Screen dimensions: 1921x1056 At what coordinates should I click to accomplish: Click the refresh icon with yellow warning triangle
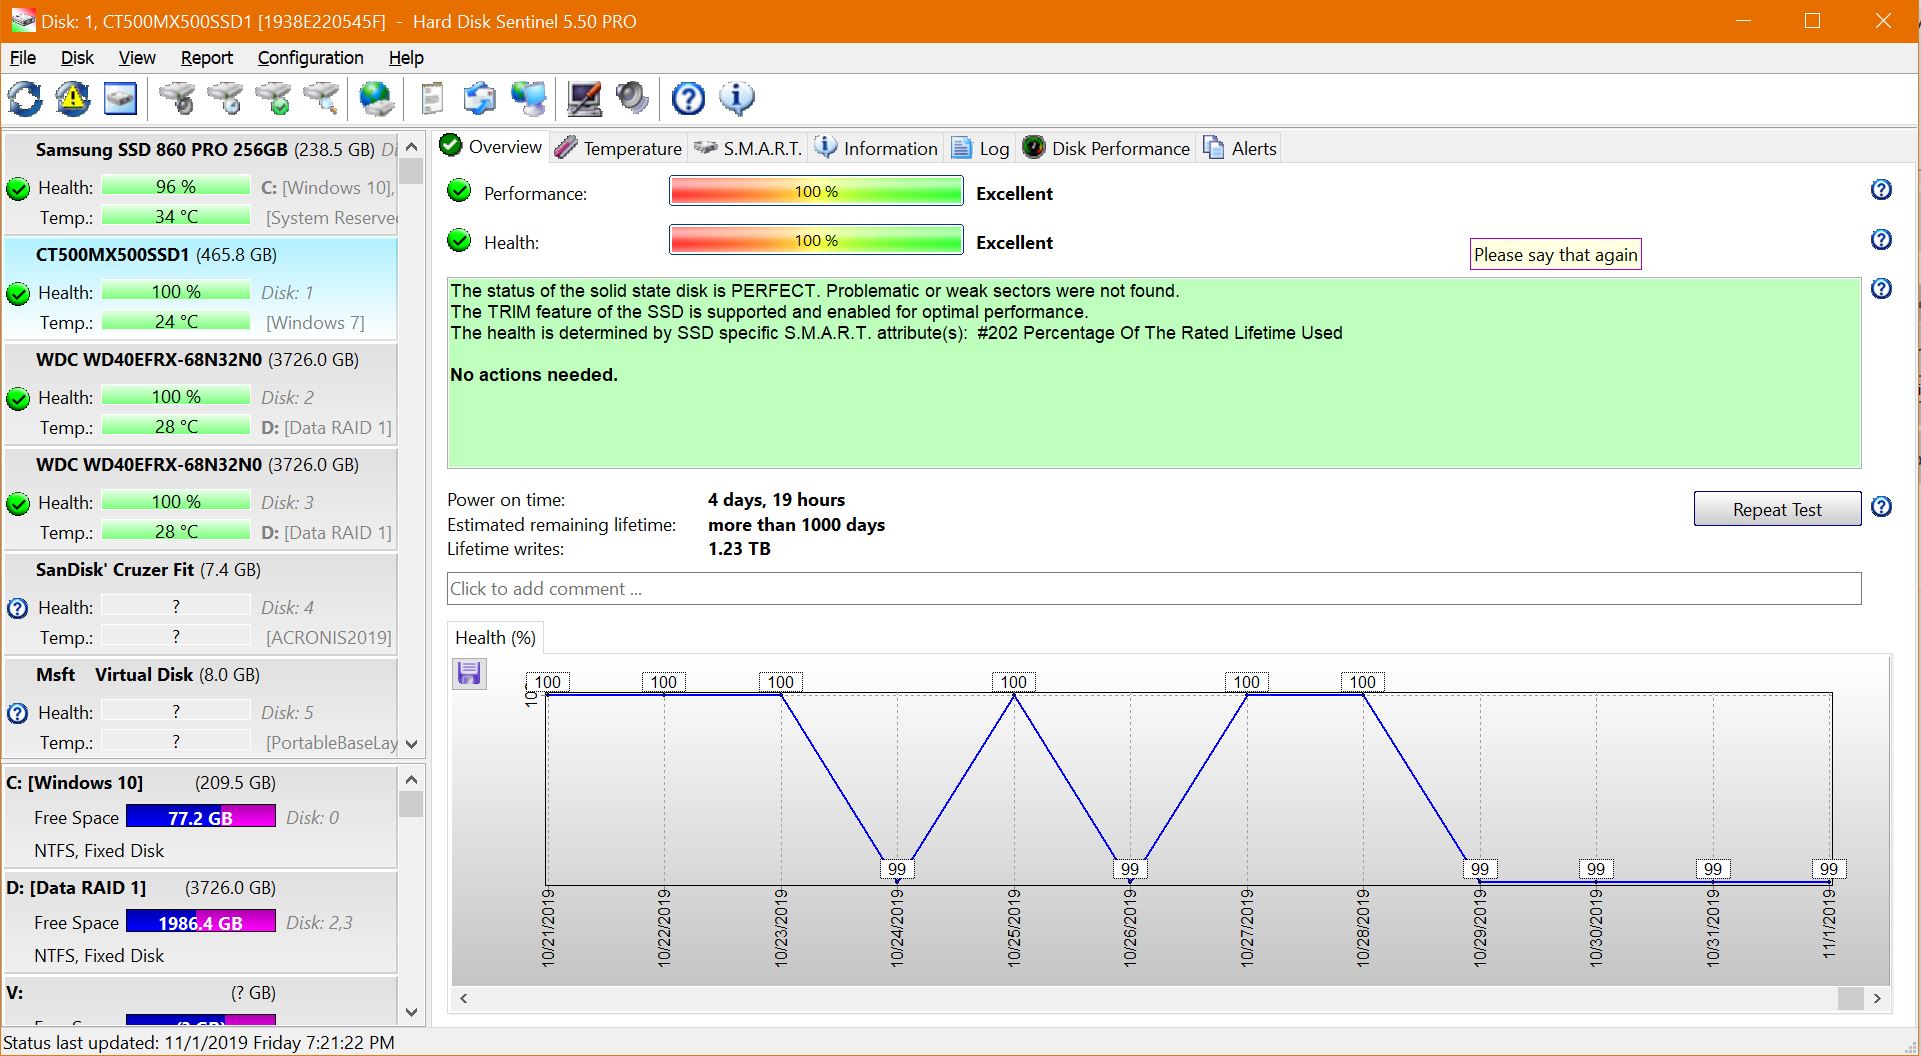click(x=73, y=99)
